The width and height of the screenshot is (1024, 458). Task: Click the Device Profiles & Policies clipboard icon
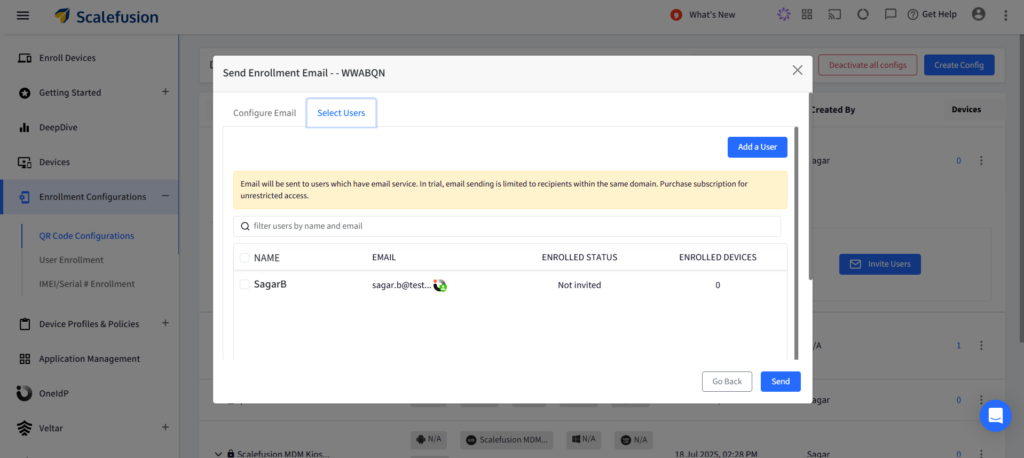coord(25,324)
